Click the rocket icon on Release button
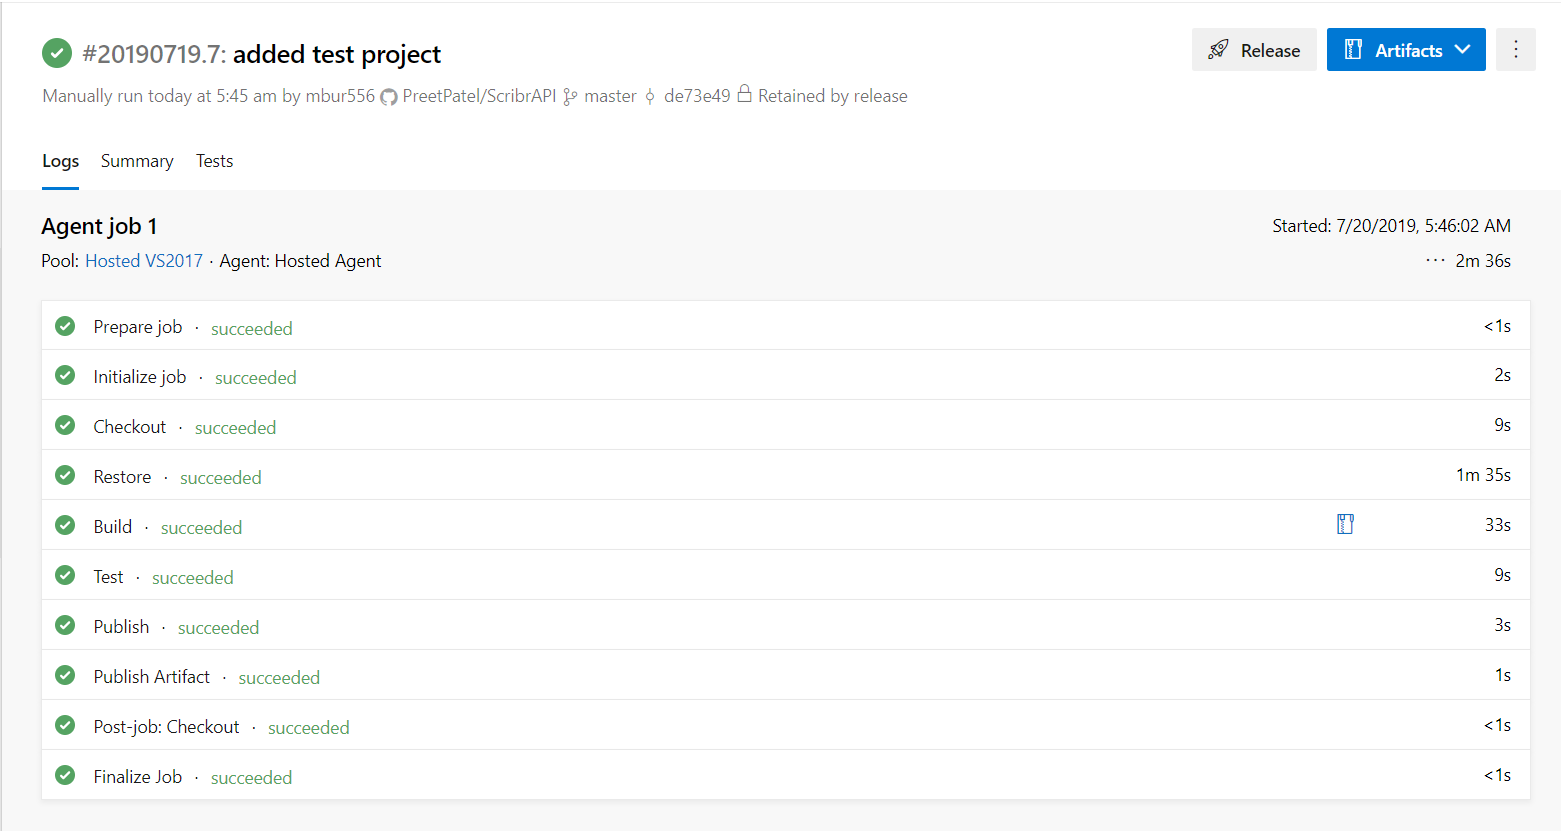The width and height of the screenshot is (1561, 831). (x=1218, y=50)
